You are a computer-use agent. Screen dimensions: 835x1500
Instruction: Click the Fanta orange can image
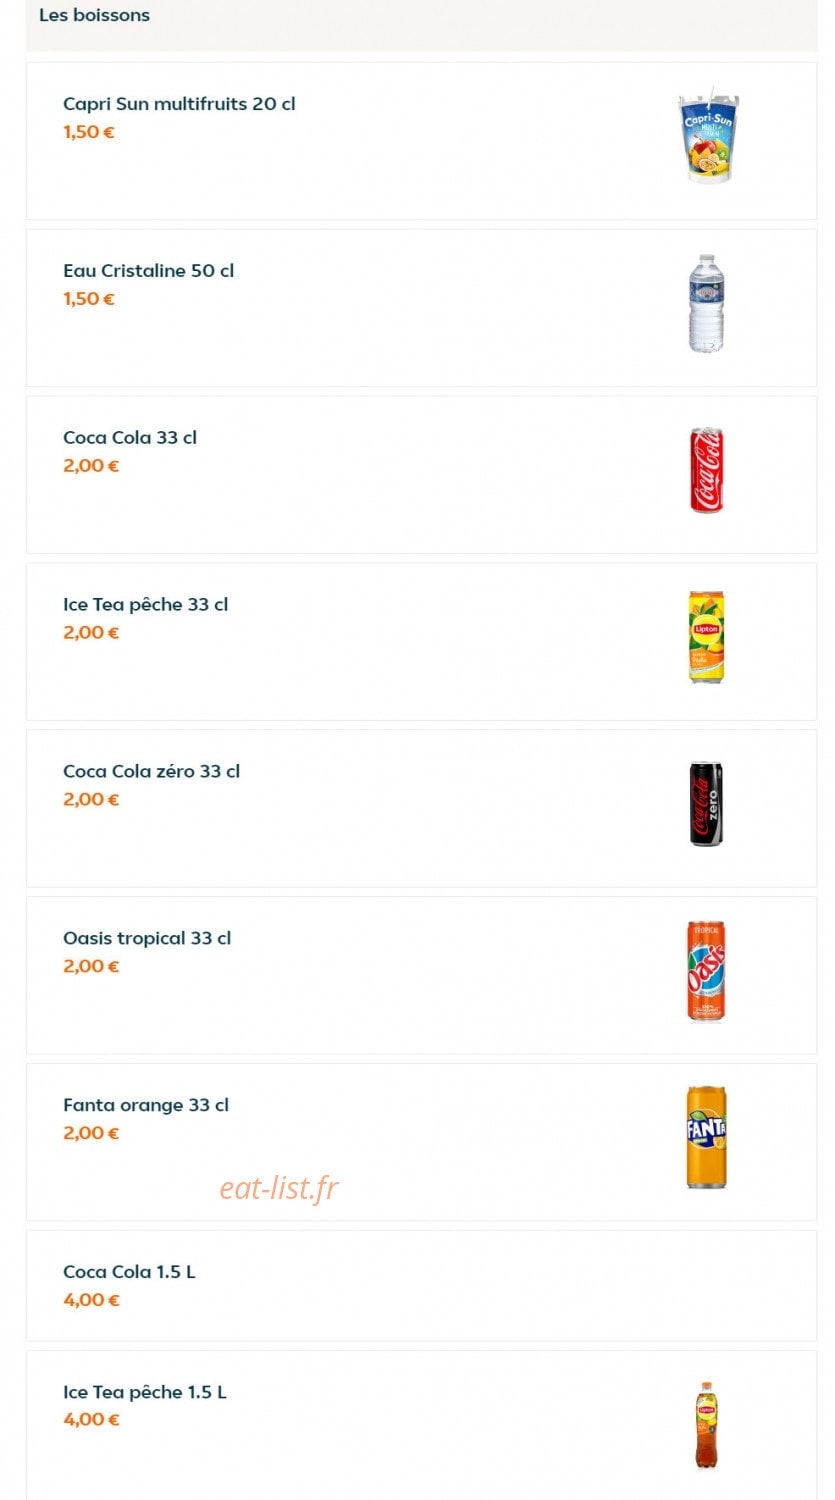click(x=707, y=1137)
